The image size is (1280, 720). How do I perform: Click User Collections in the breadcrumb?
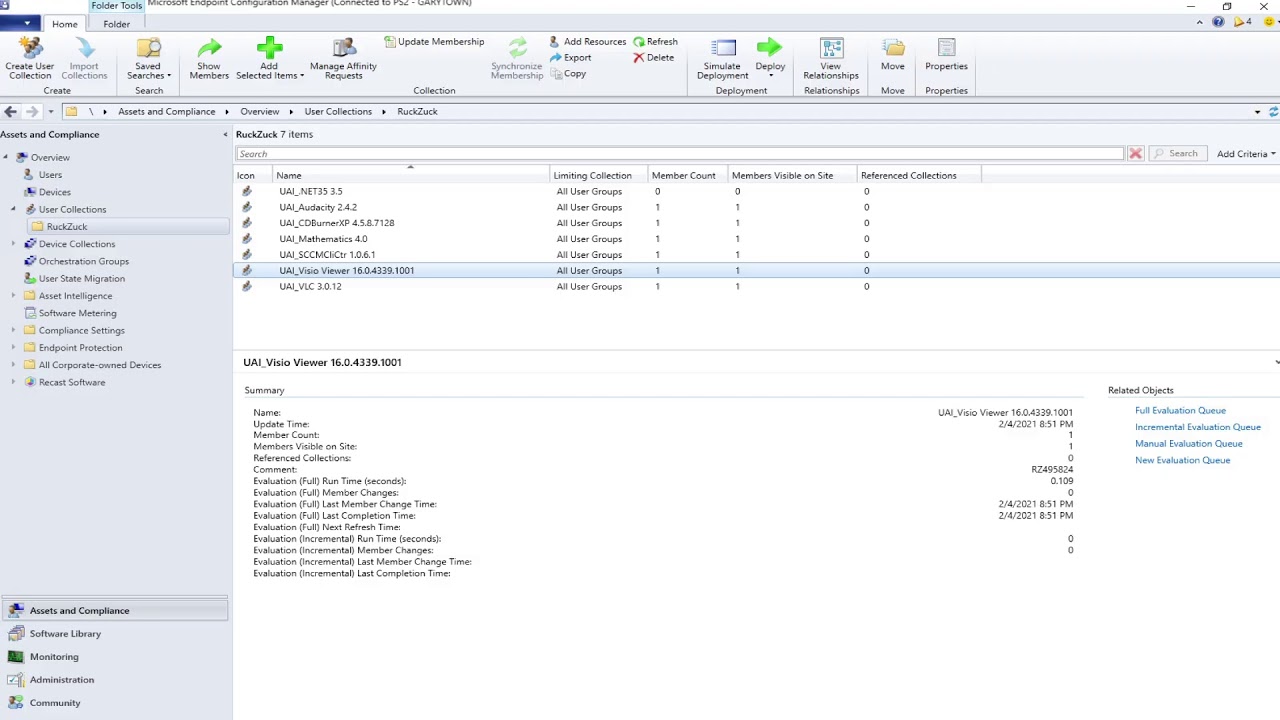[x=338, y=112]
